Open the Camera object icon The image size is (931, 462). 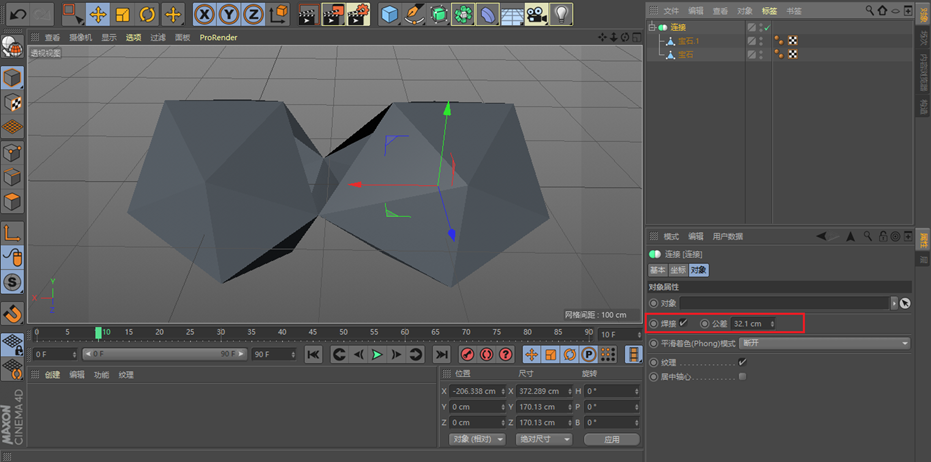point(536,14)
